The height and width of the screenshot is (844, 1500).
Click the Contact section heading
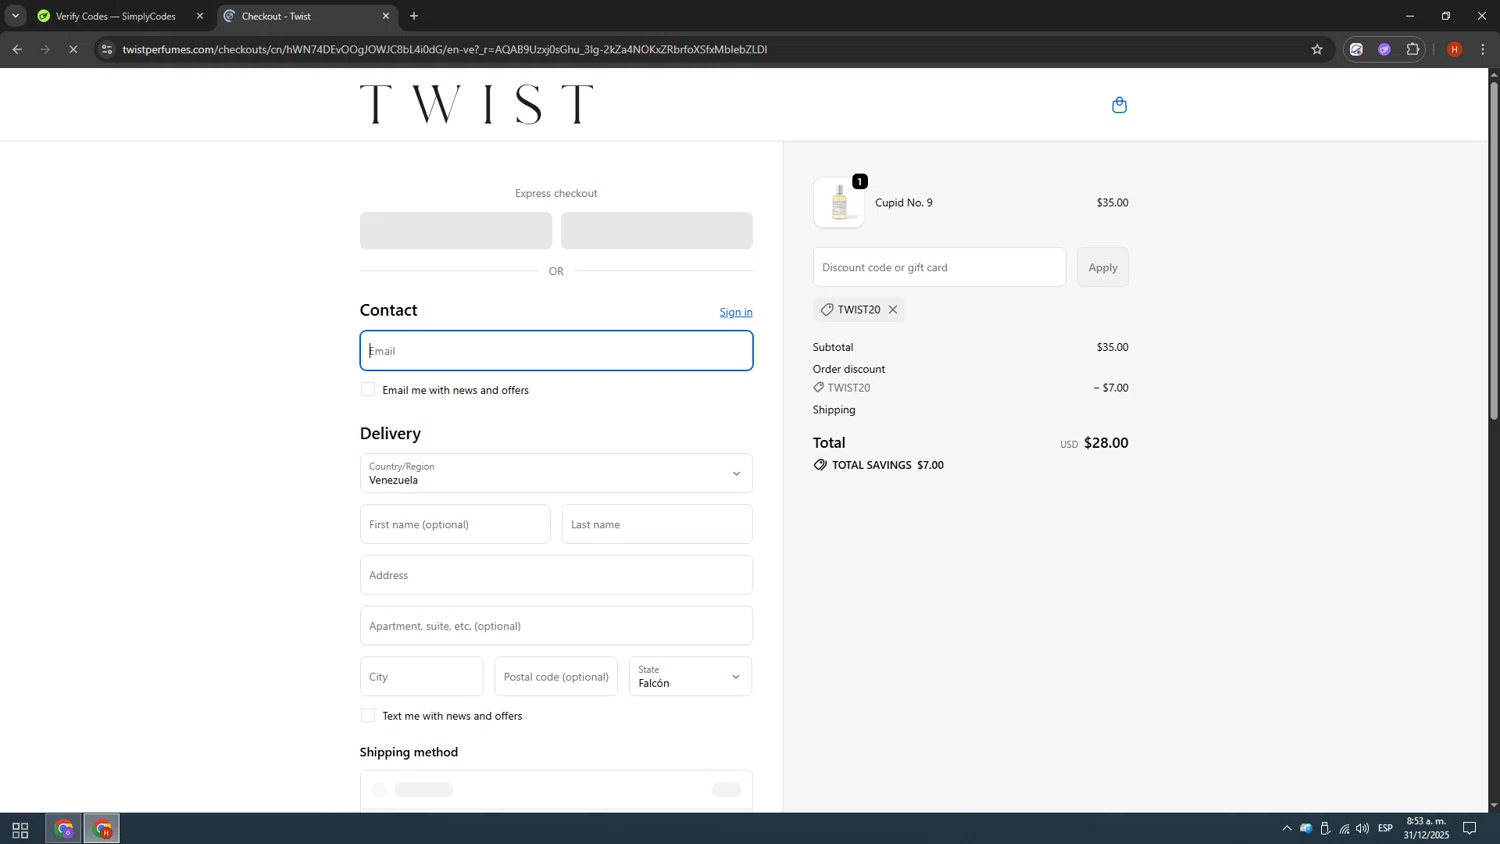tap(389, 310)
